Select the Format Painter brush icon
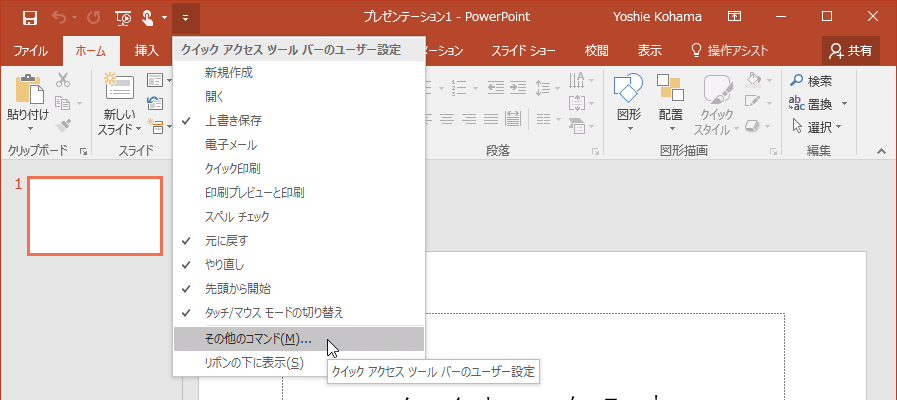 63,126
